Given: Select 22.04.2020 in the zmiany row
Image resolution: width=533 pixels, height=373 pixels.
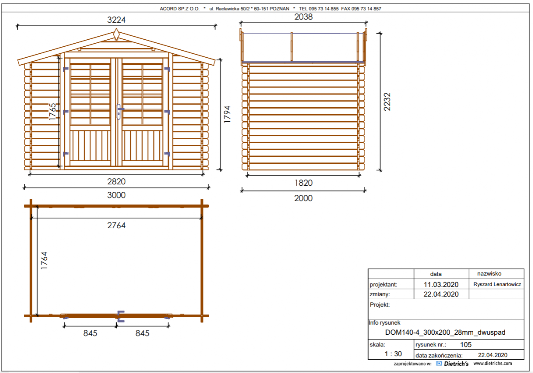Looking at the screenshot, I should click(441, 294).
